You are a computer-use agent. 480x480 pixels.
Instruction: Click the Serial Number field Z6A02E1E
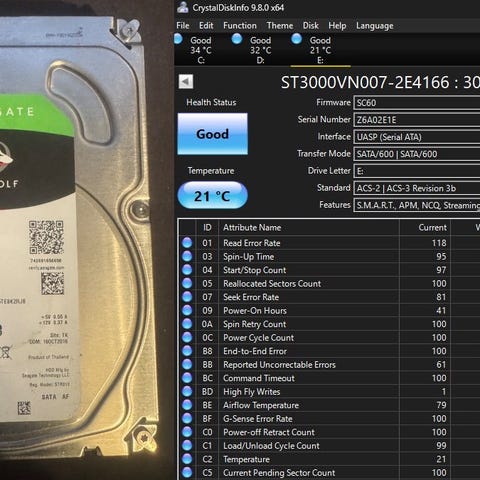coord(417,120)
